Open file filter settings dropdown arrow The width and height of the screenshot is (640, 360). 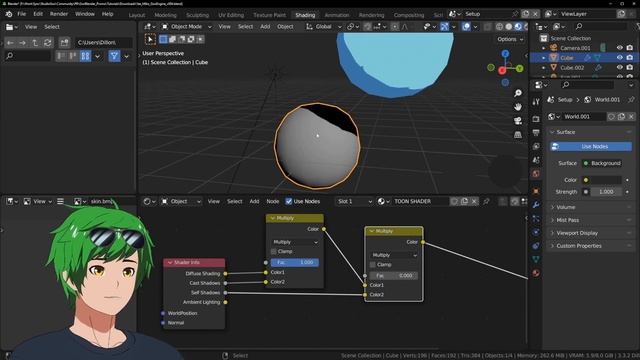(x=127, y=56)
